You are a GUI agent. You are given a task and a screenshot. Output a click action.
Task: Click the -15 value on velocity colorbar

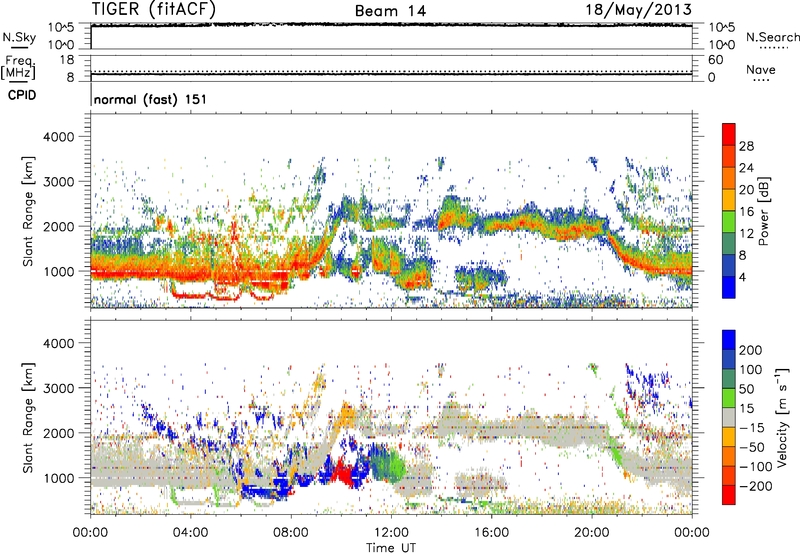pyautogui.click(x=751, y=428)
